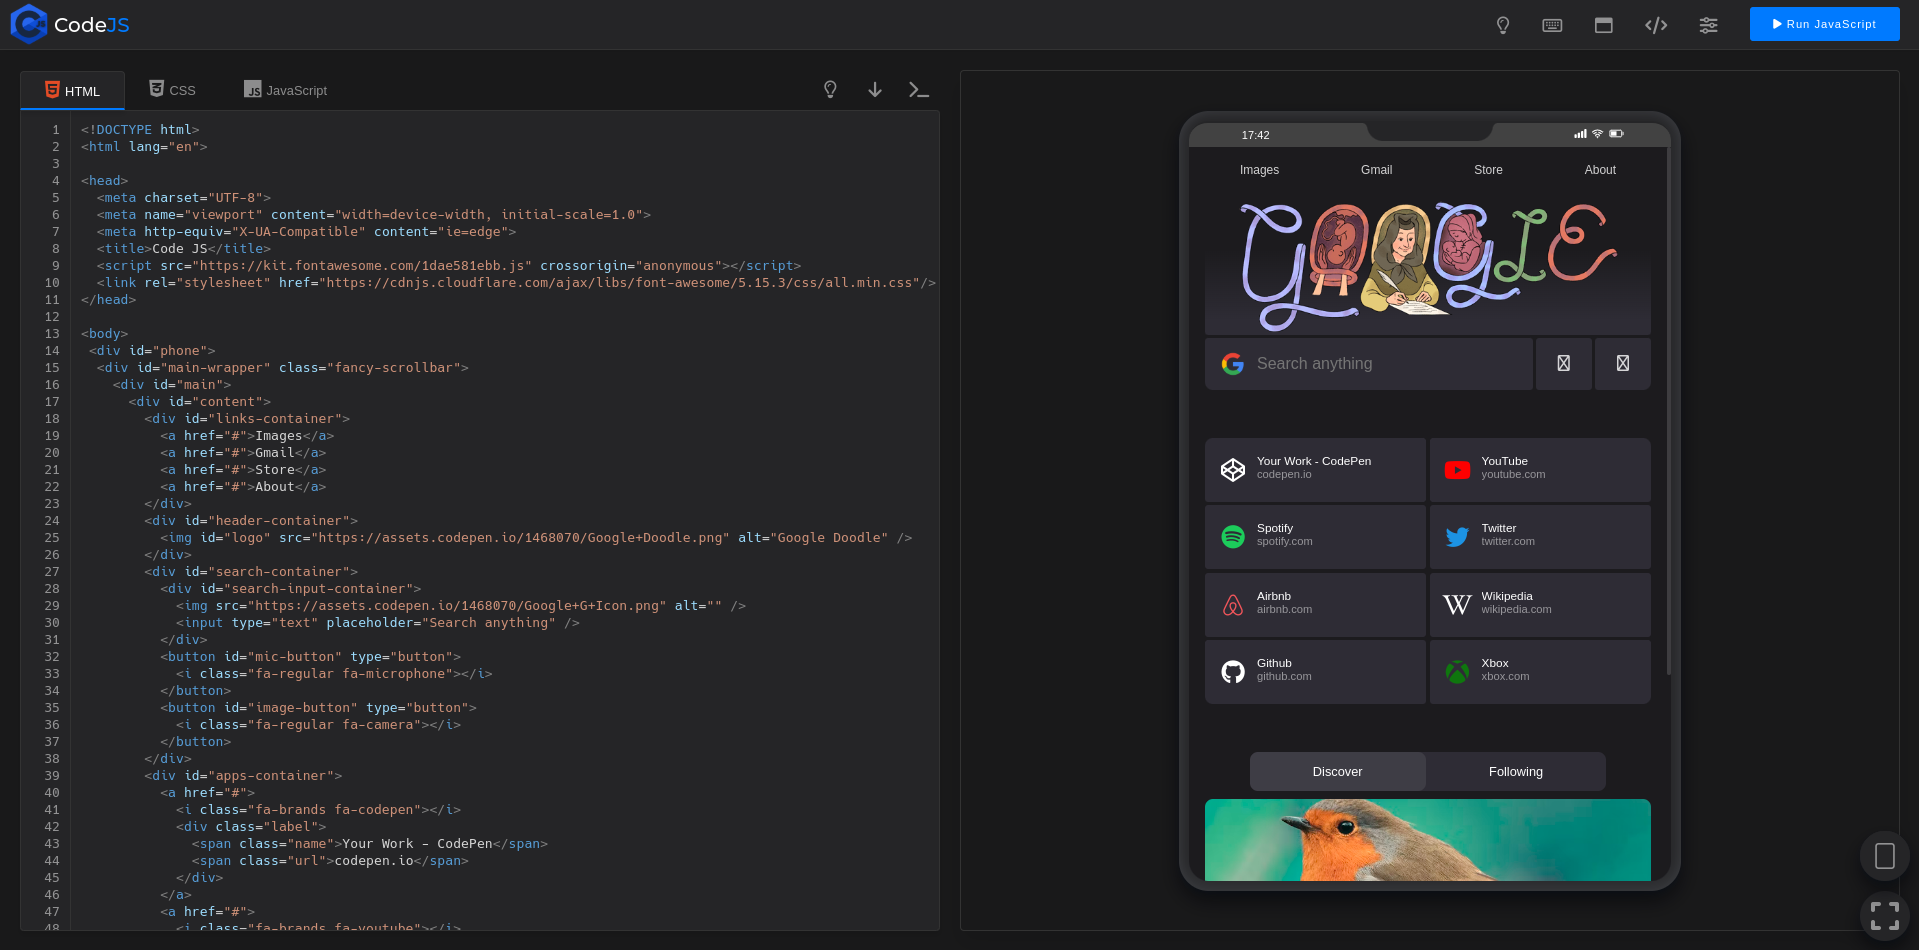Viewport: 1919px width, 950px height.
Task: Click the Google Doodle image
Action: 1427,265
